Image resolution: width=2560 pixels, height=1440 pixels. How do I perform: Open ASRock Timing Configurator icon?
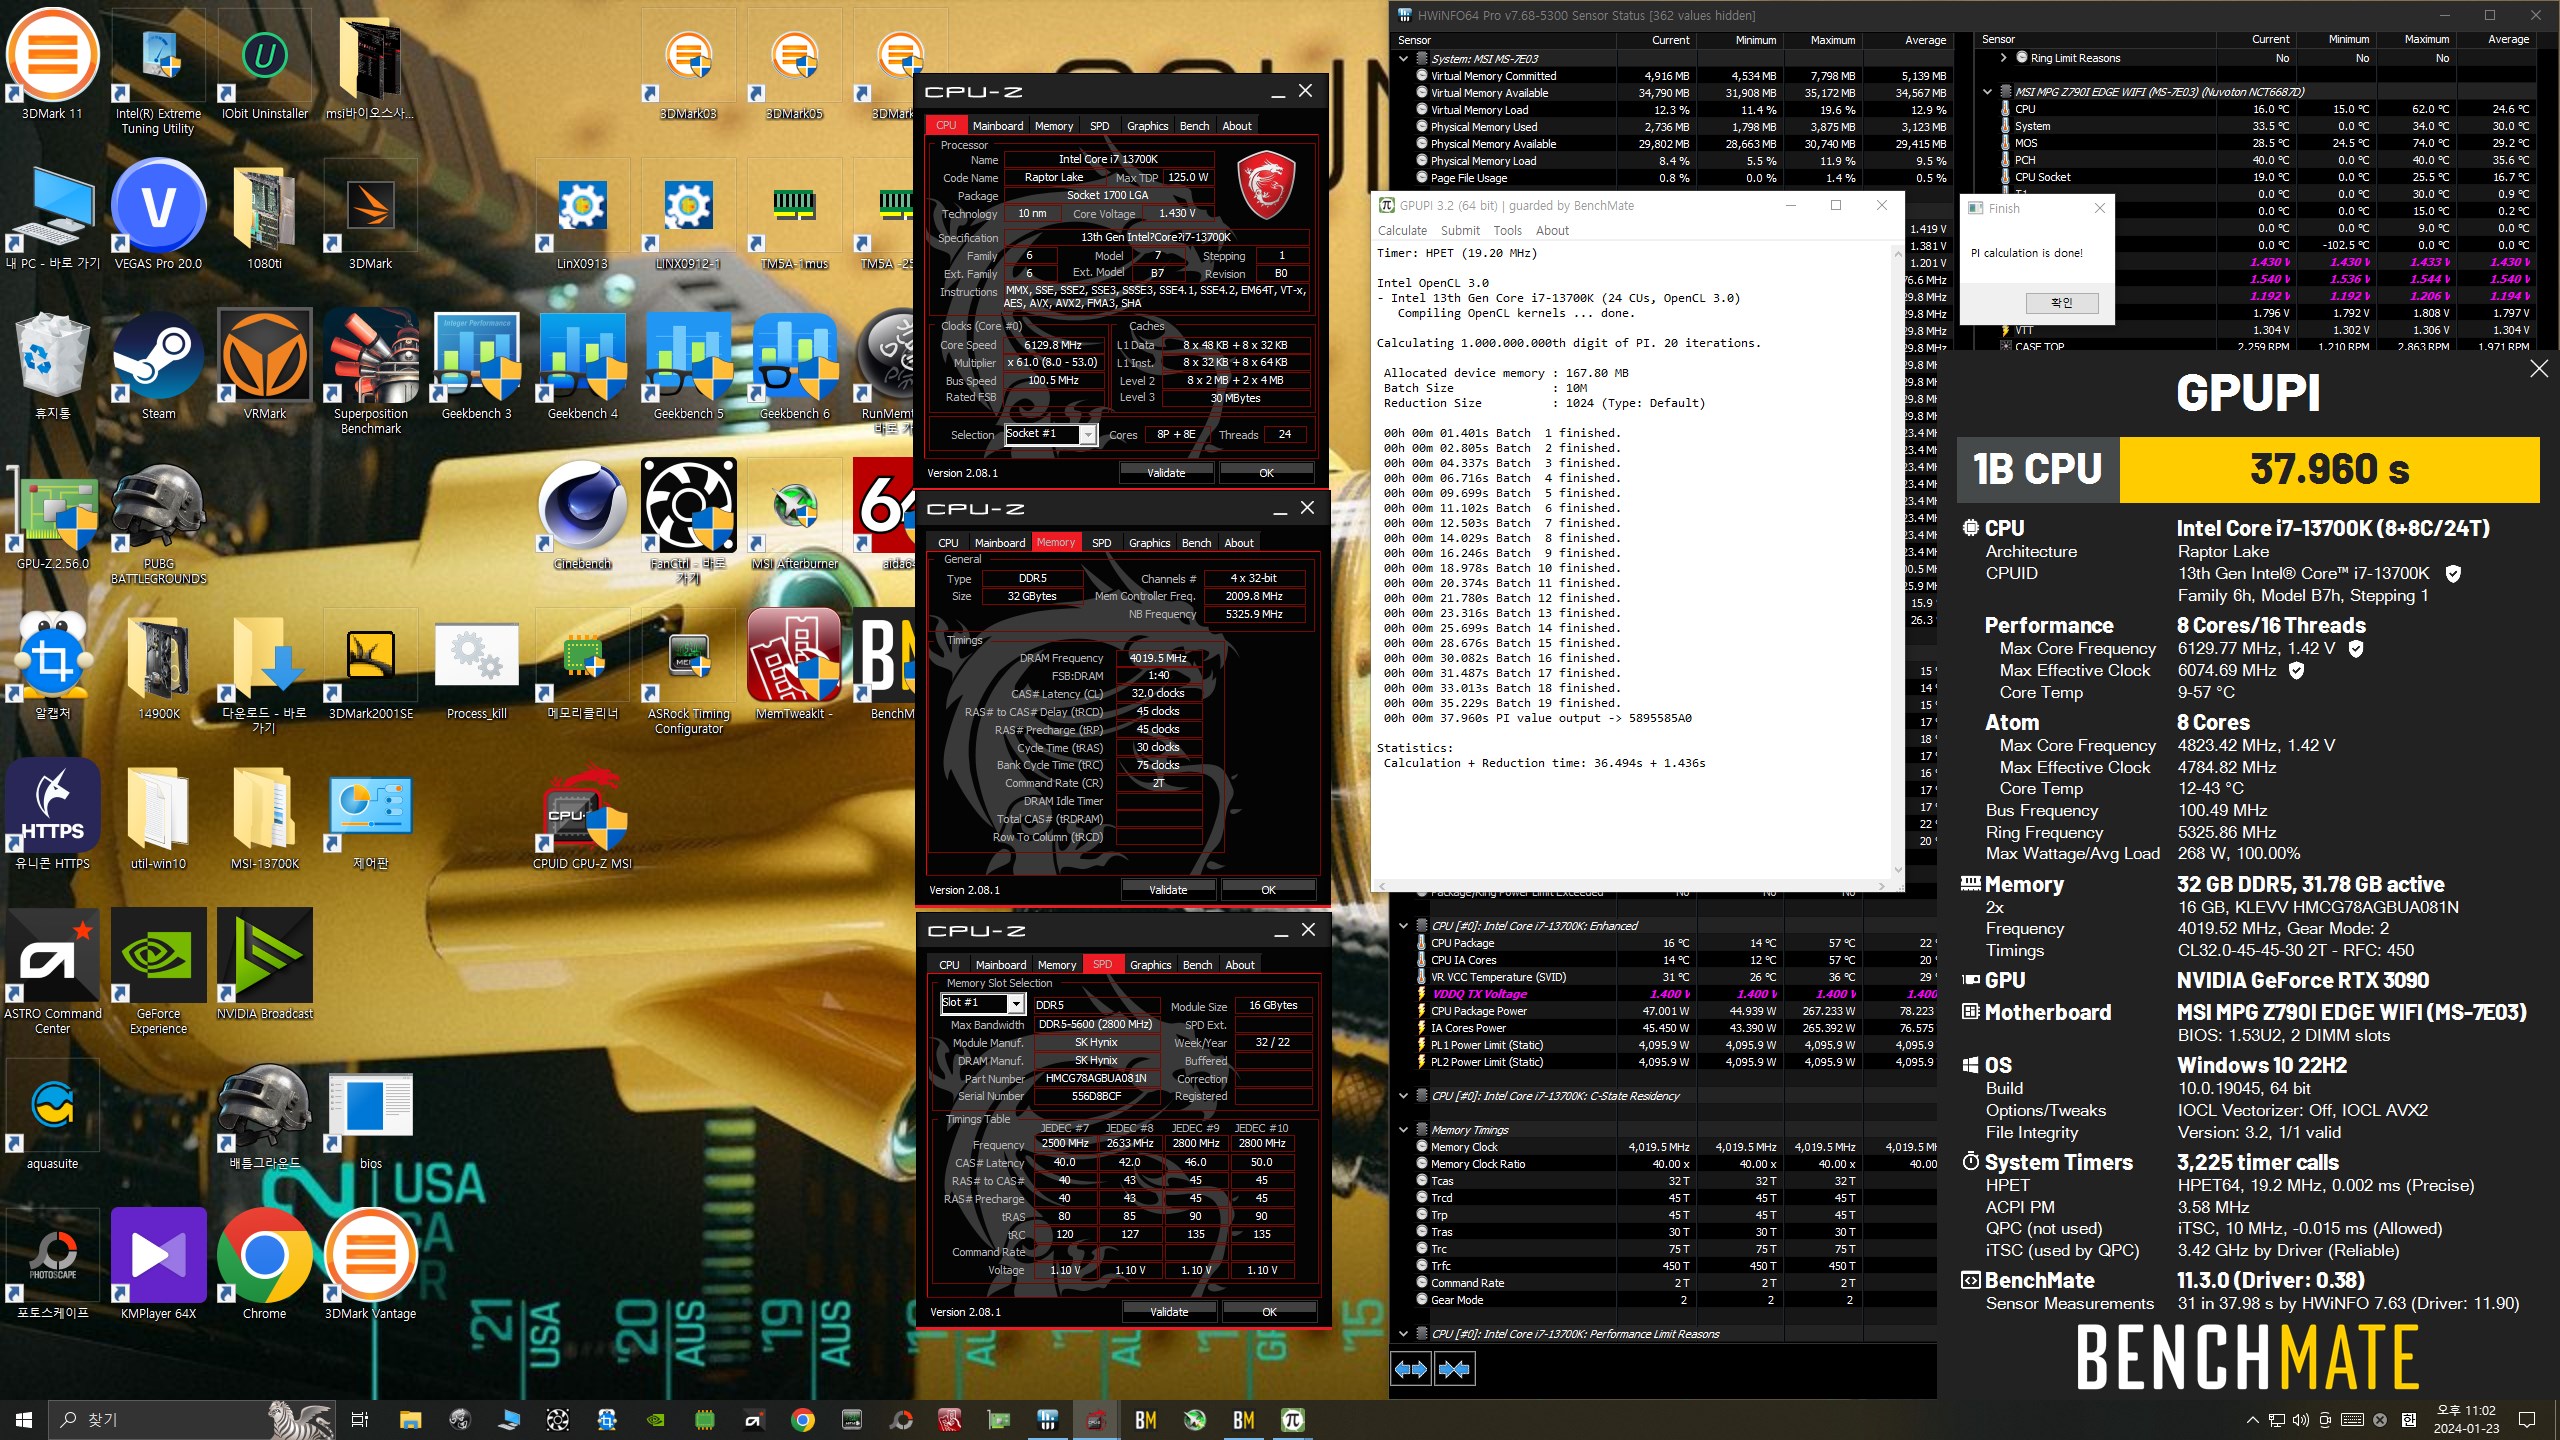[689, 670]
